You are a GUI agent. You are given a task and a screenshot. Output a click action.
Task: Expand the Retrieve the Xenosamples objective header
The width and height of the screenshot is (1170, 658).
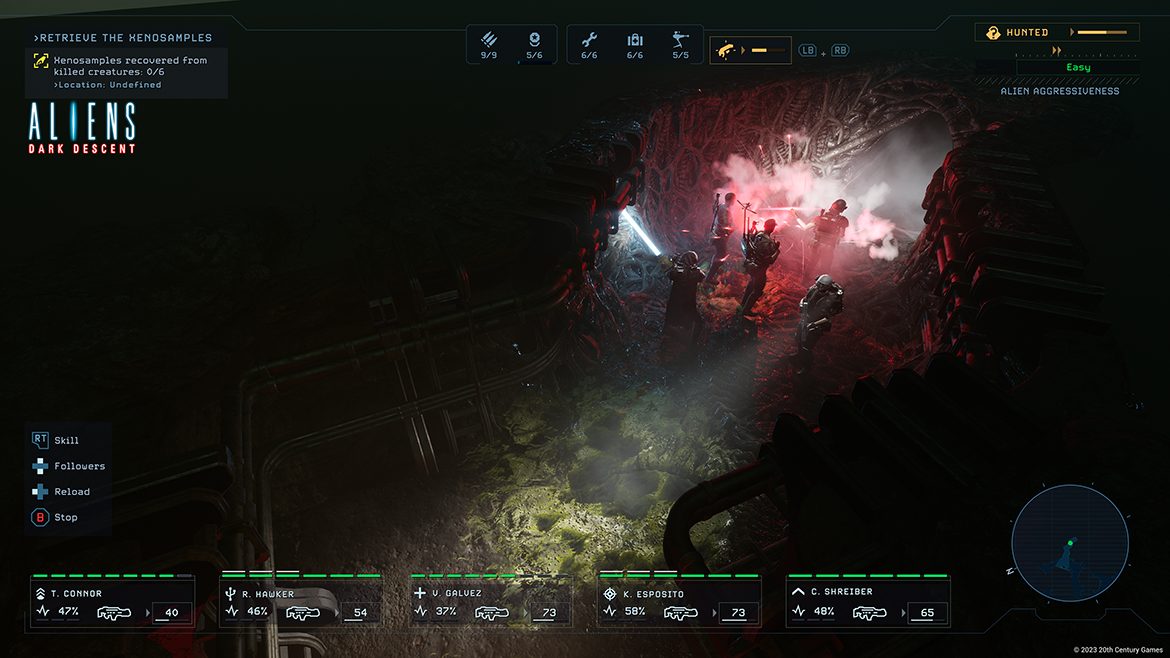click(x=123, y=38)
